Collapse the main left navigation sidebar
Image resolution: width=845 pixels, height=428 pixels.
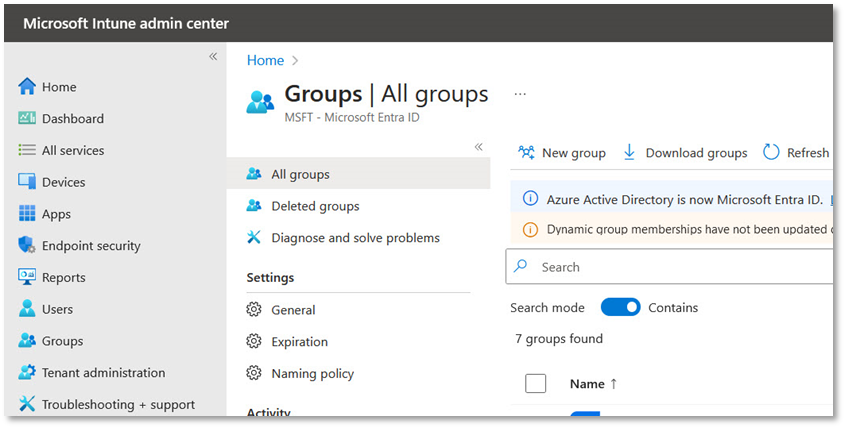coord(213,57)
